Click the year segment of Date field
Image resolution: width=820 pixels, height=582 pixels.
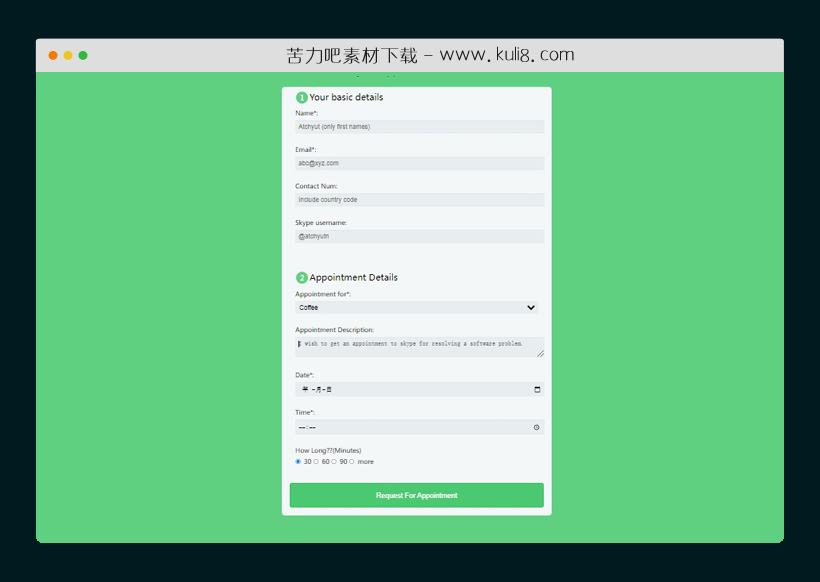[x=304, y=389]
